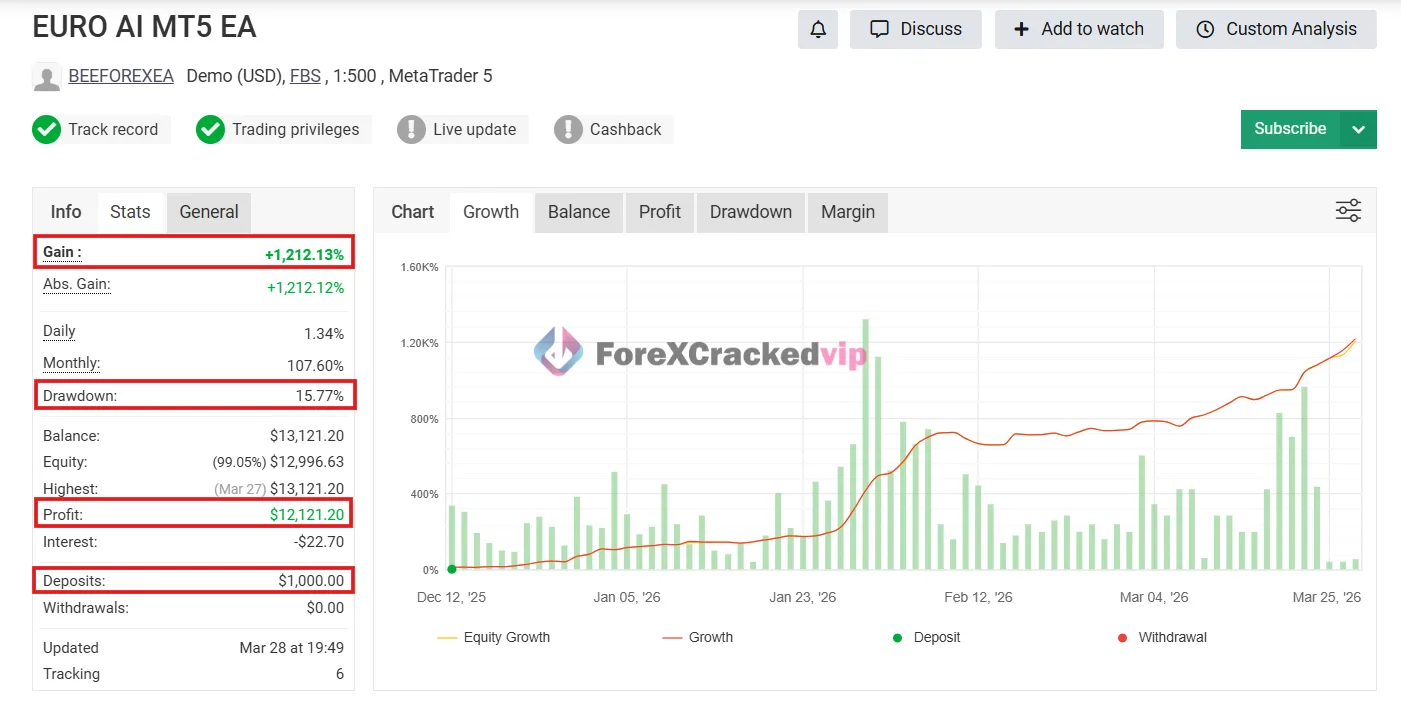Viewport: 1401px width, 706px height.
Task: Select the Chart tab
Action: point(413,212)
